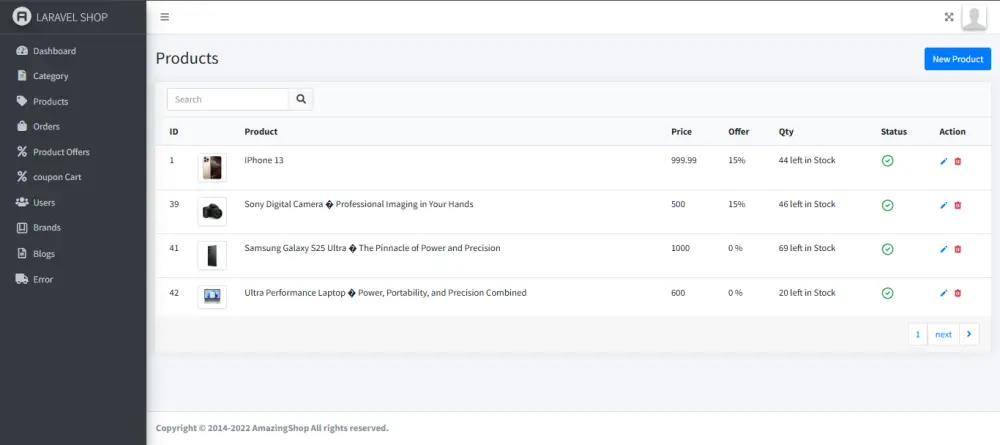The image size is (1000, 445).
Task: Click the LARAVEL SHOP brand link
Action: pos(72,17)
